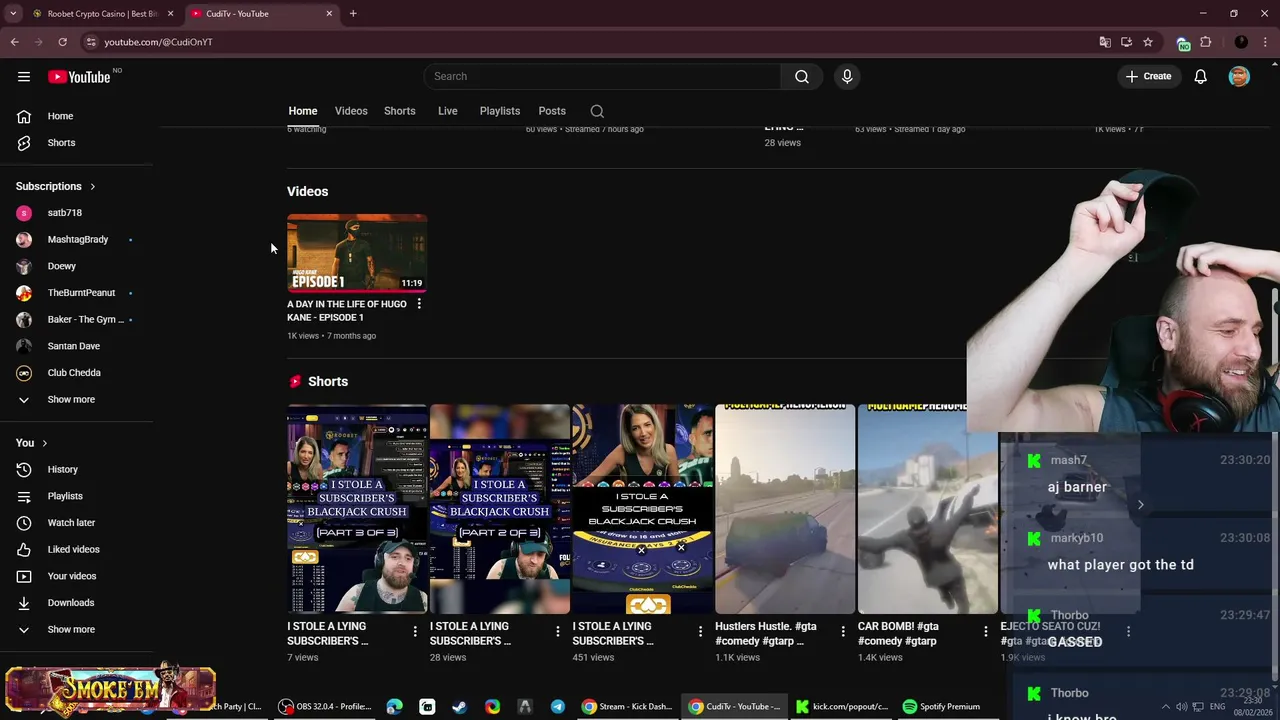
Task: Switch to the channel Posts tab
Action: tap(552, 111)
